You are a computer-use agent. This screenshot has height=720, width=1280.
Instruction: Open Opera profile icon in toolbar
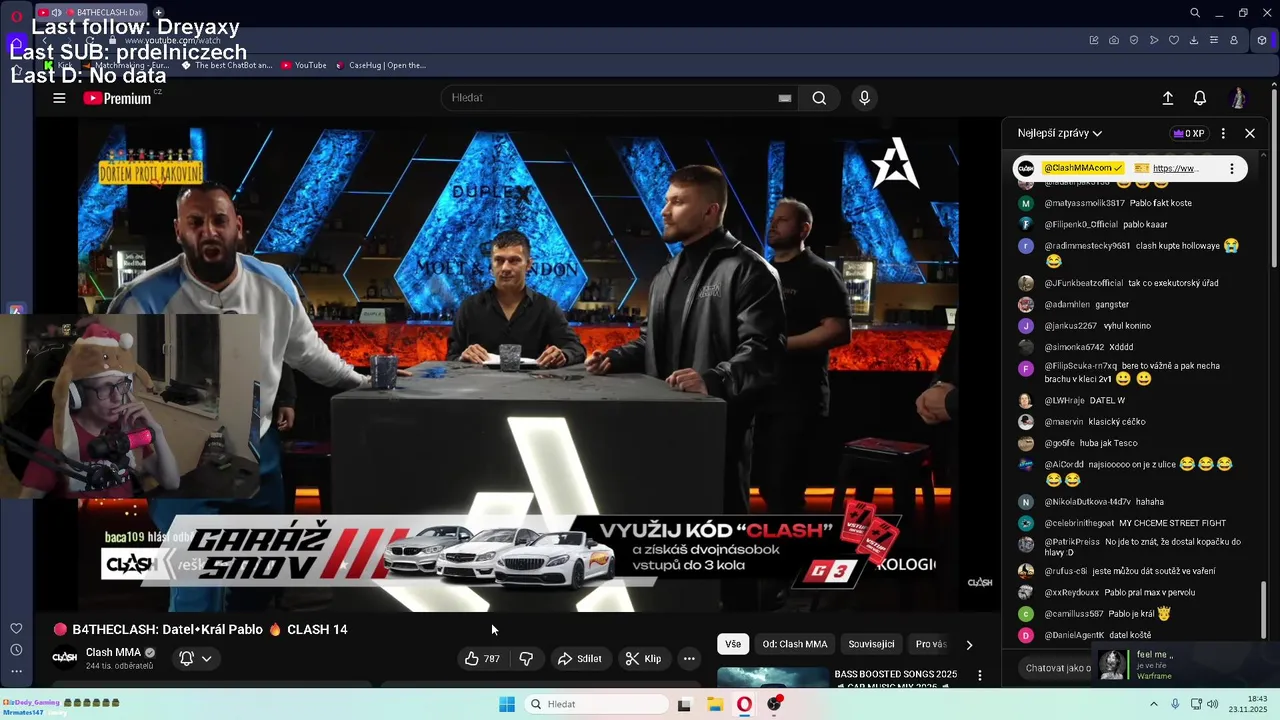click(x=1234, y=40)
